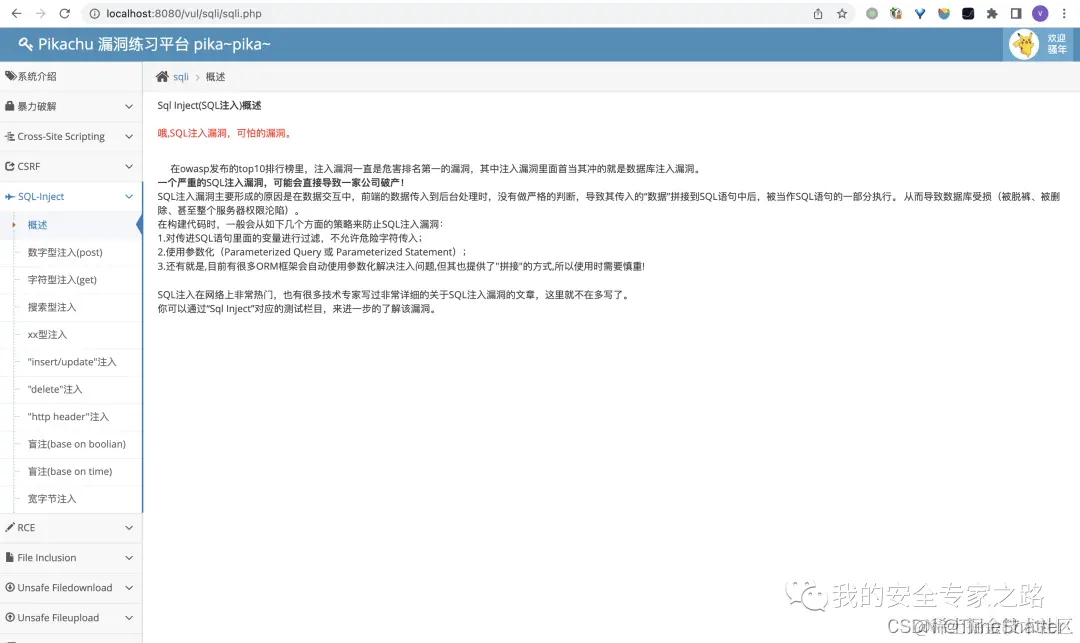
Task: Open the 数字型注入(post) link
Action: (63, 252)
